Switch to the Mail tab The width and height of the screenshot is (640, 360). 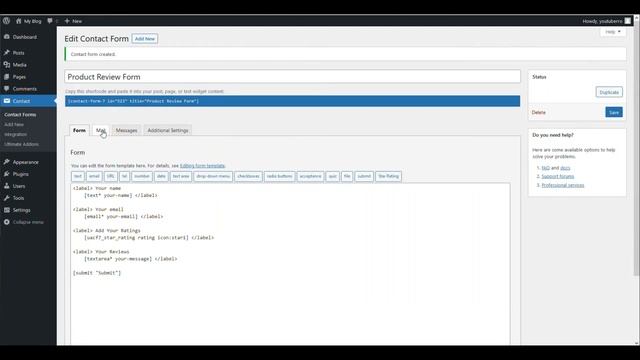(101, 130)
